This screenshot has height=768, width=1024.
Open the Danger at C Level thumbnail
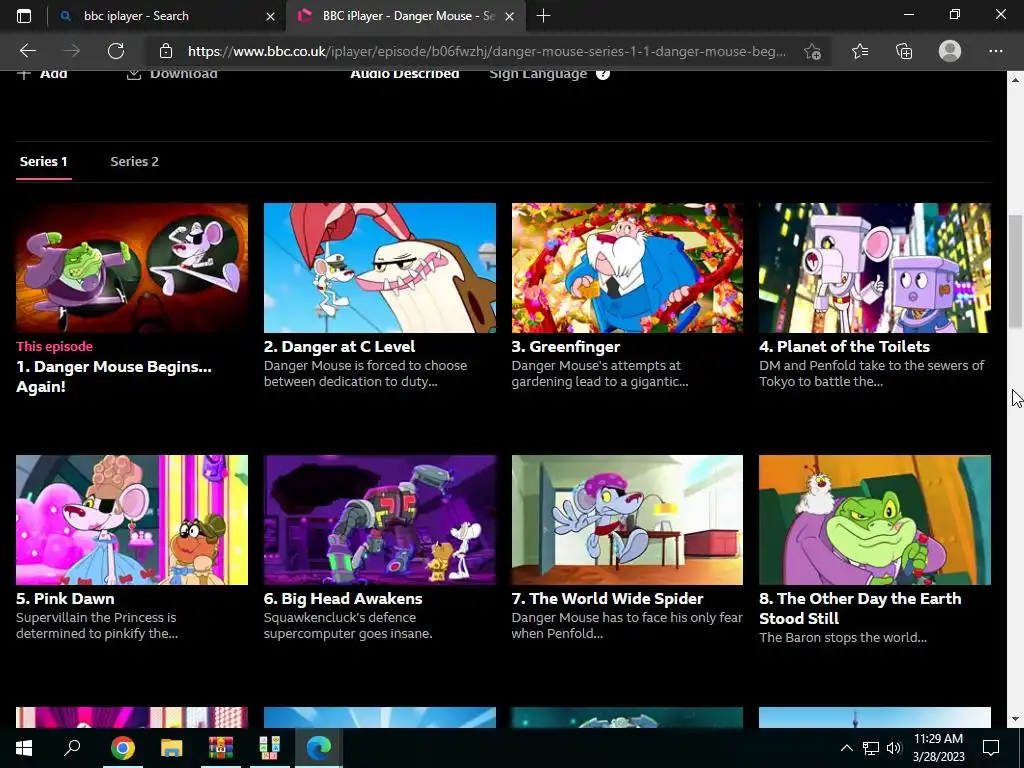(x=379, y=268)
